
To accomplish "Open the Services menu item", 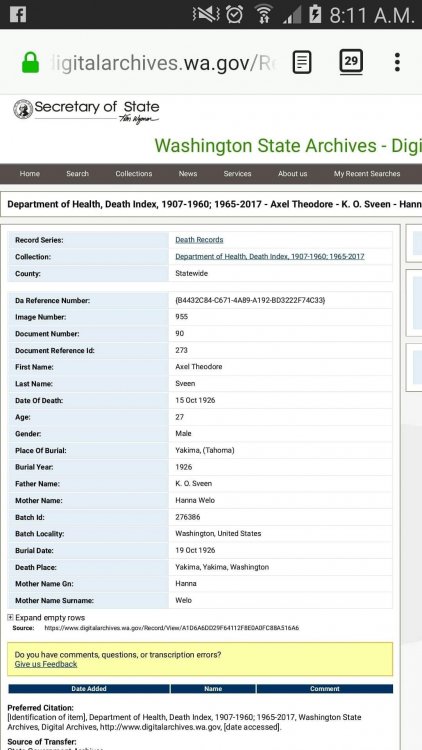I will click(x=237, y=174).
